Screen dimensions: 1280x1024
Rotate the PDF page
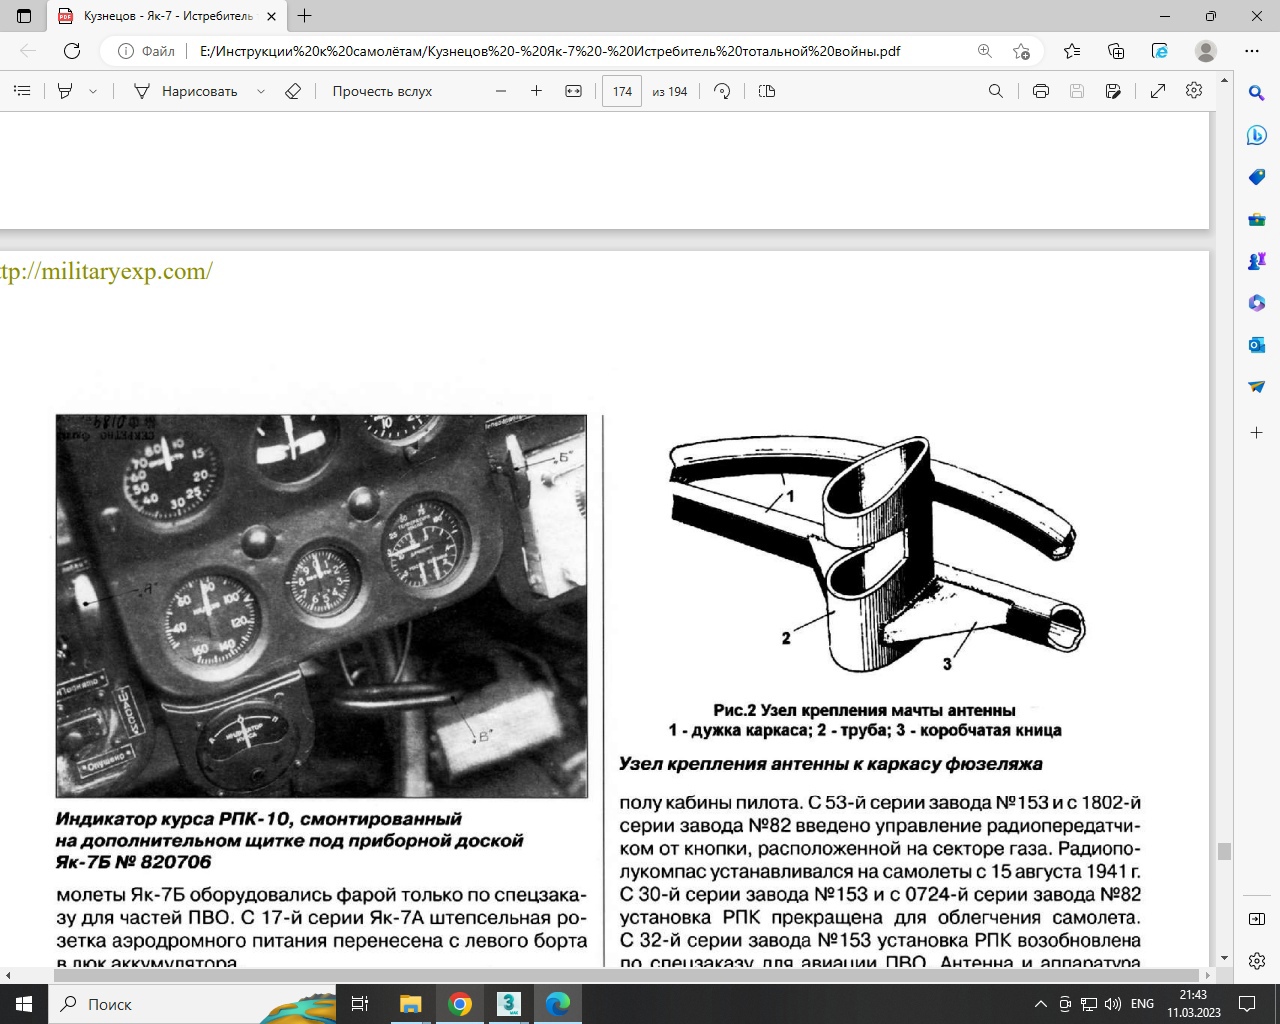pos(722,91)
